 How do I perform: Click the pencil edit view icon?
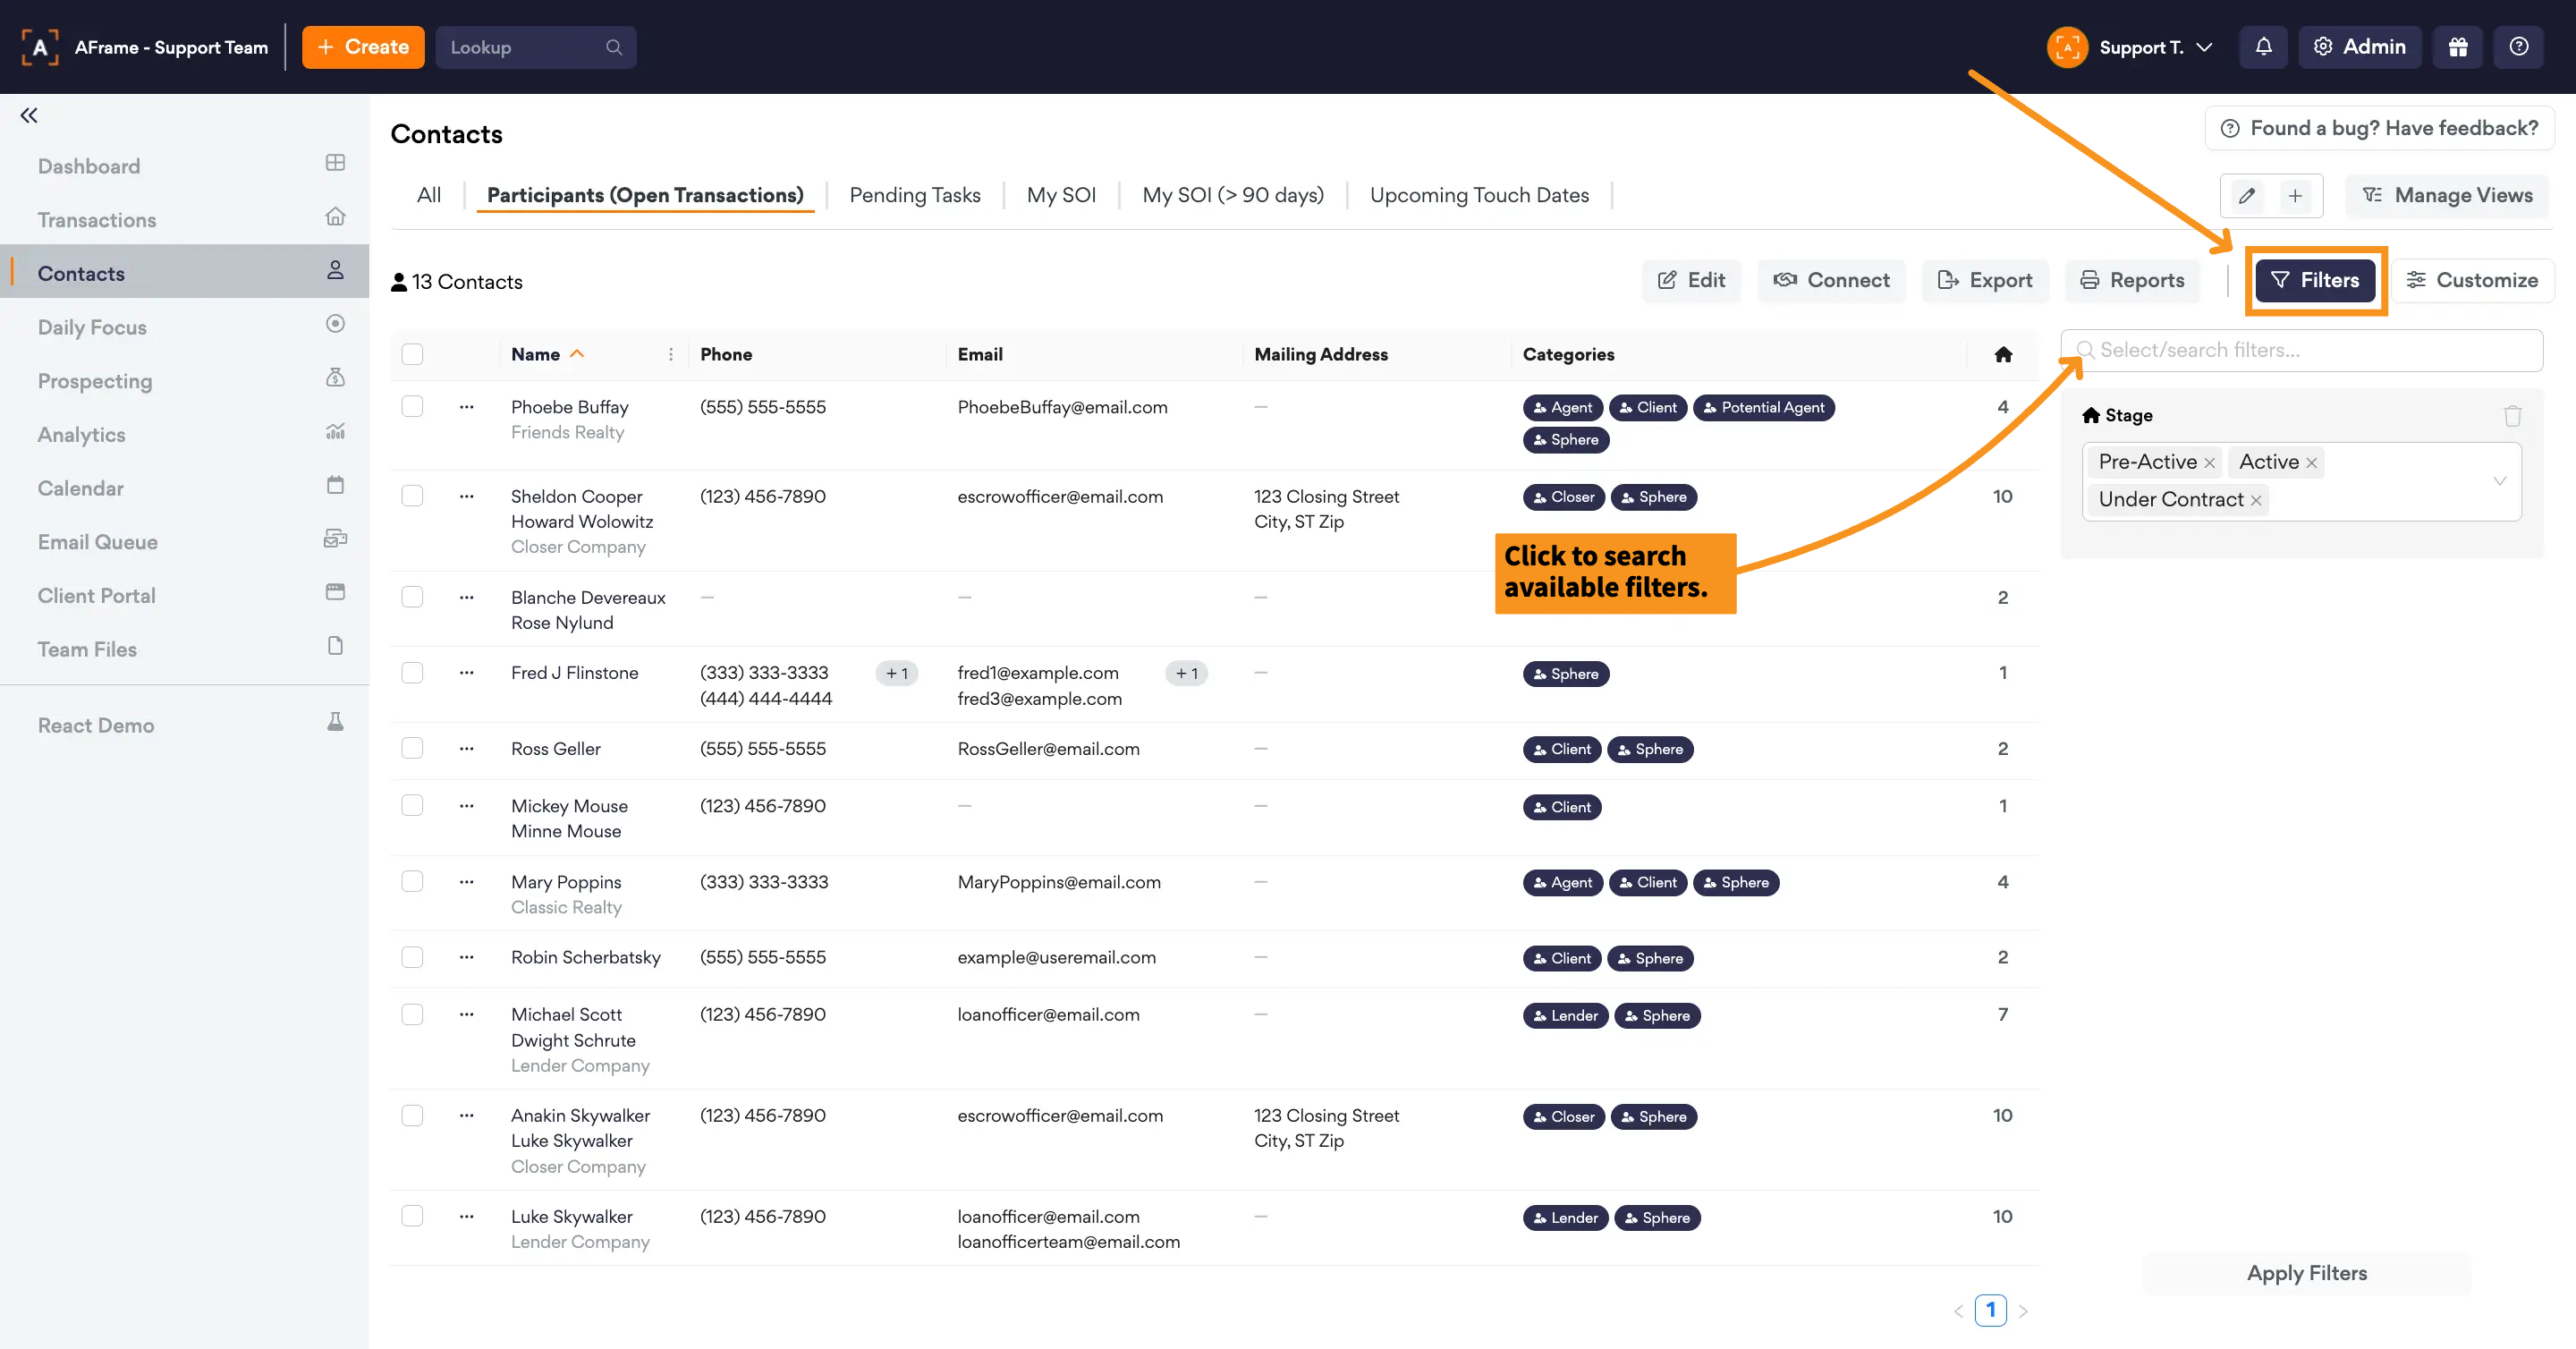(2246, 196)
